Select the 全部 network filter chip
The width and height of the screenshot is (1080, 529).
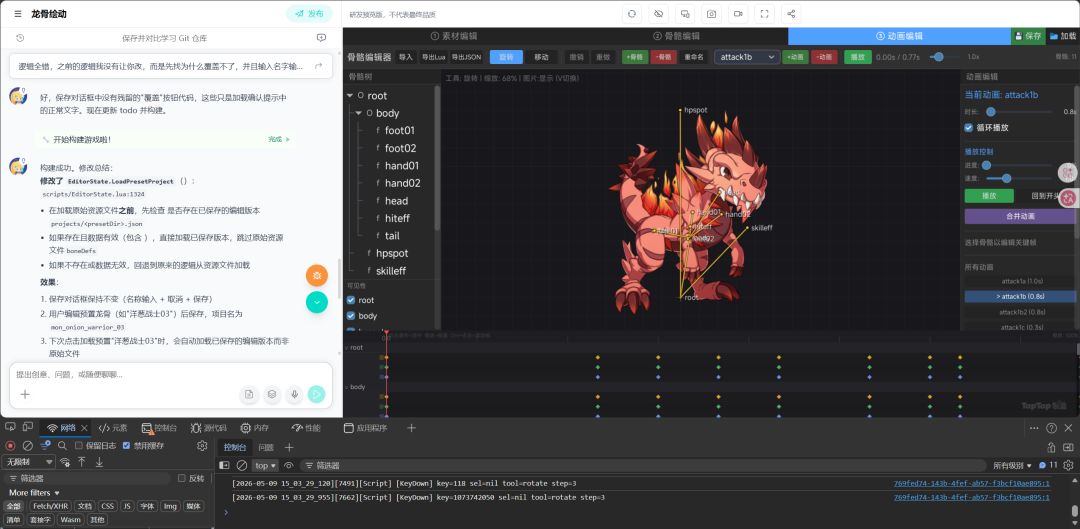(x=14, y=506)
